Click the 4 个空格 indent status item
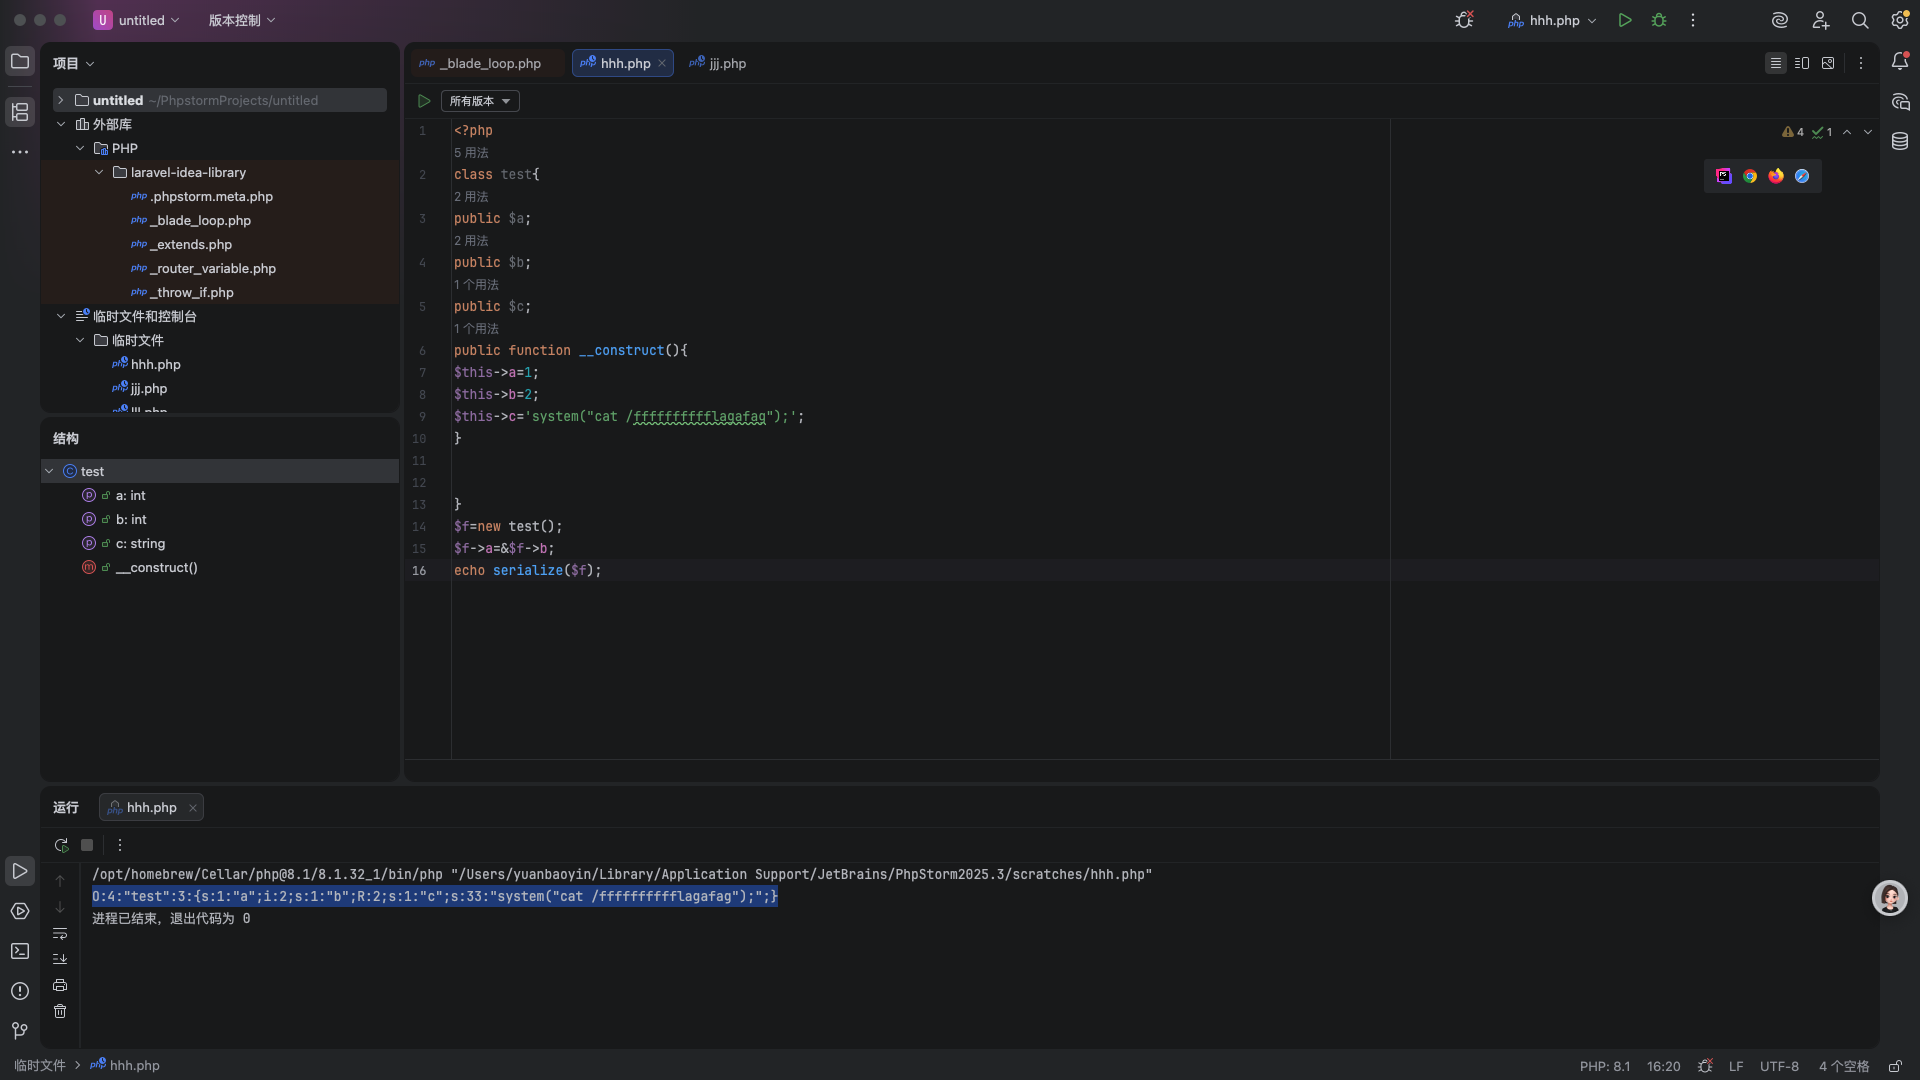 pos(1844,1066)
